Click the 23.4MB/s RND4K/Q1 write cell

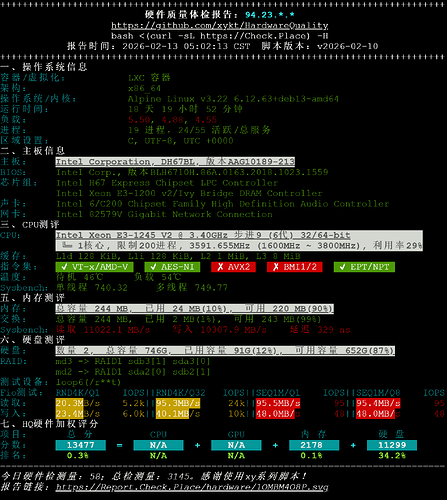tap(78, 414)
